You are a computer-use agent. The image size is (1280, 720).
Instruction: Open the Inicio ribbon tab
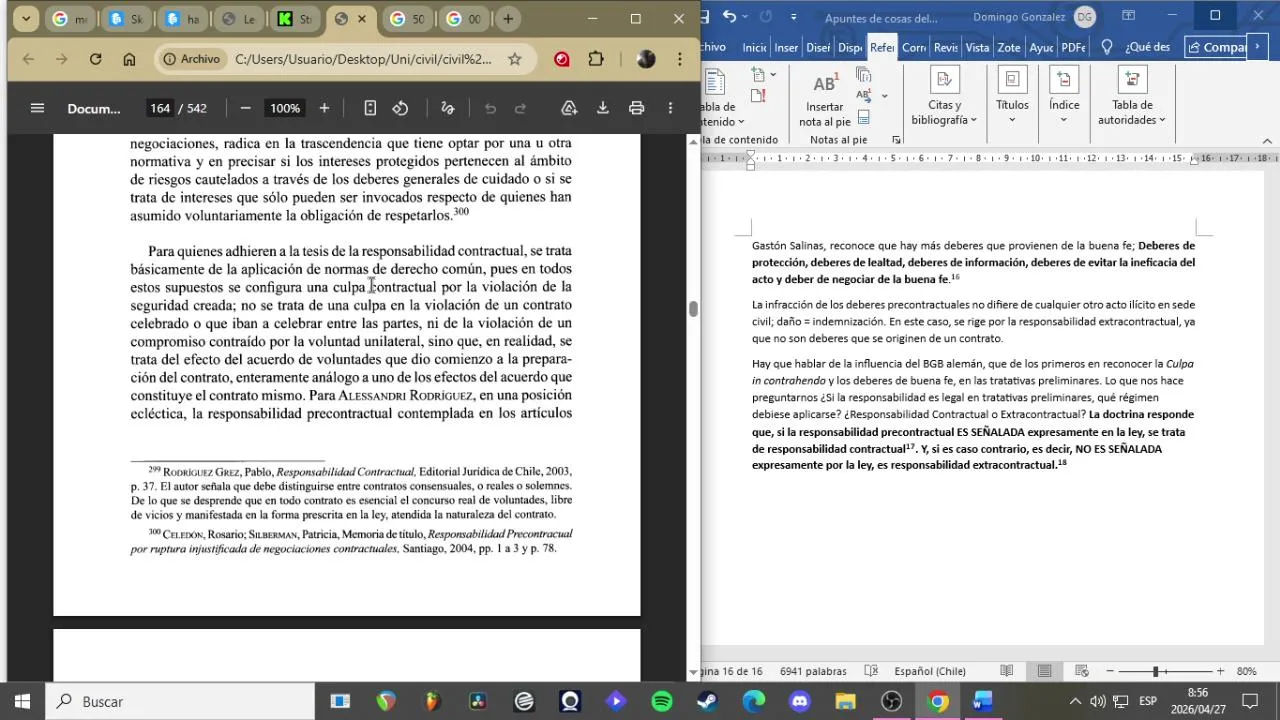[x=754, y=47]
